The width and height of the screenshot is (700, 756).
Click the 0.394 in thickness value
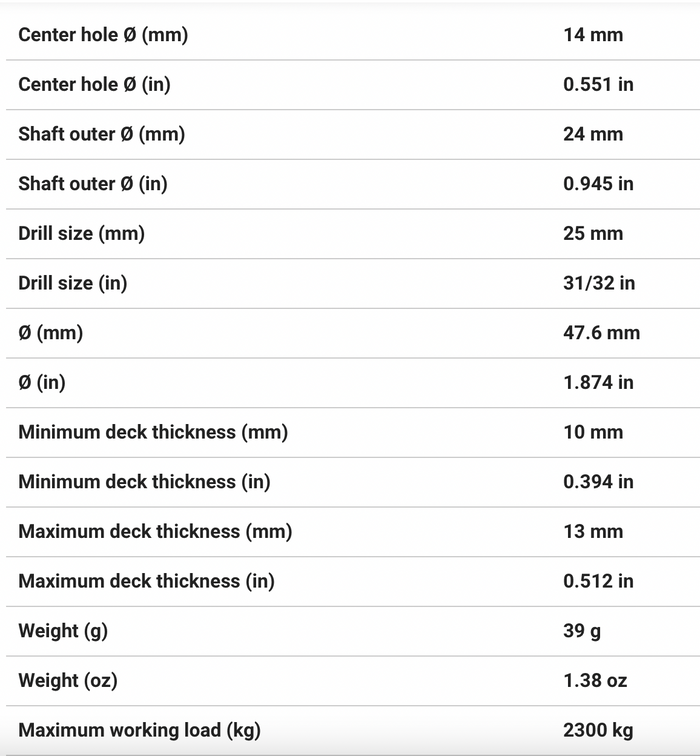(598, 482)
